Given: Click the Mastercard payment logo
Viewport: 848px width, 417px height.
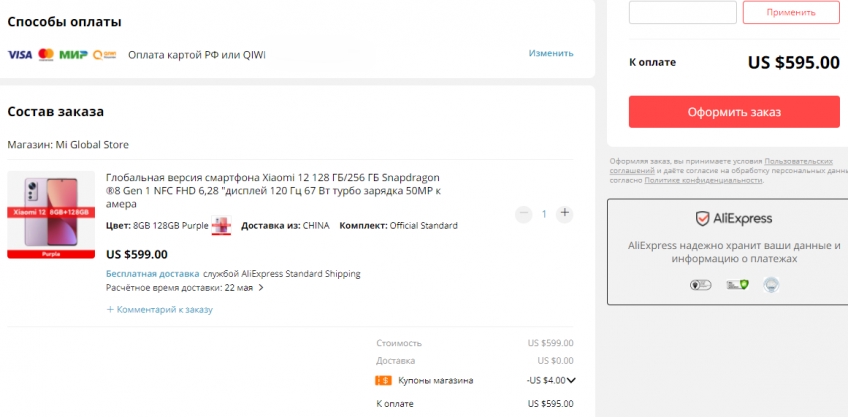Looking at the screenshot, I should [46, 54].
